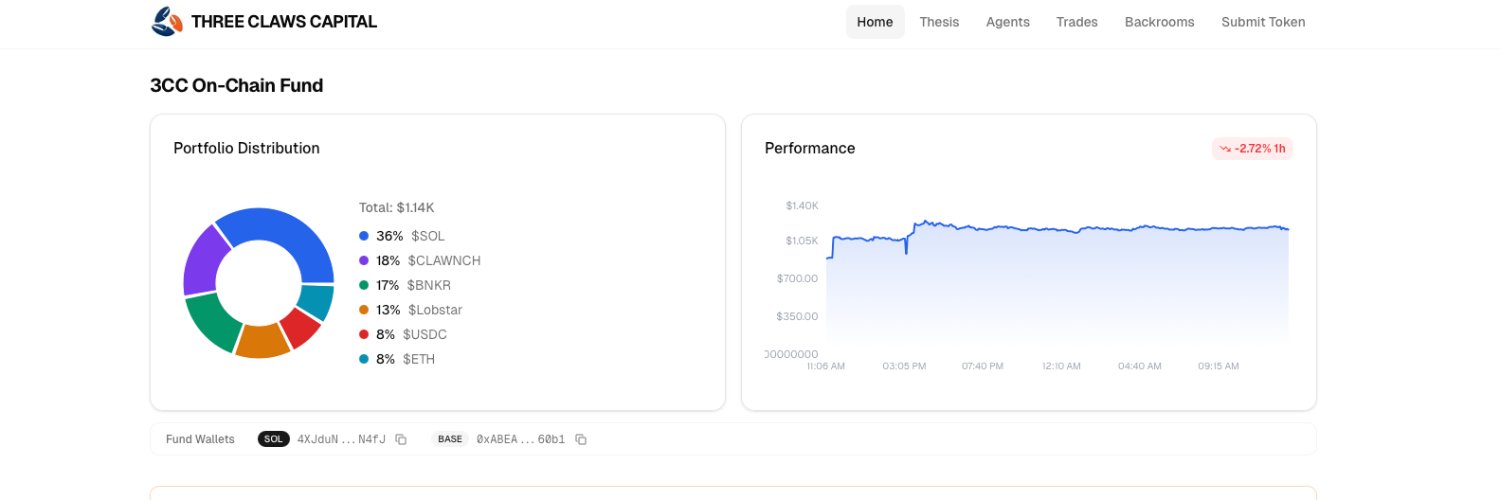Click the $1.40K axis label
The height and width of the screenshot is (500, 1500).
(802, 205)
